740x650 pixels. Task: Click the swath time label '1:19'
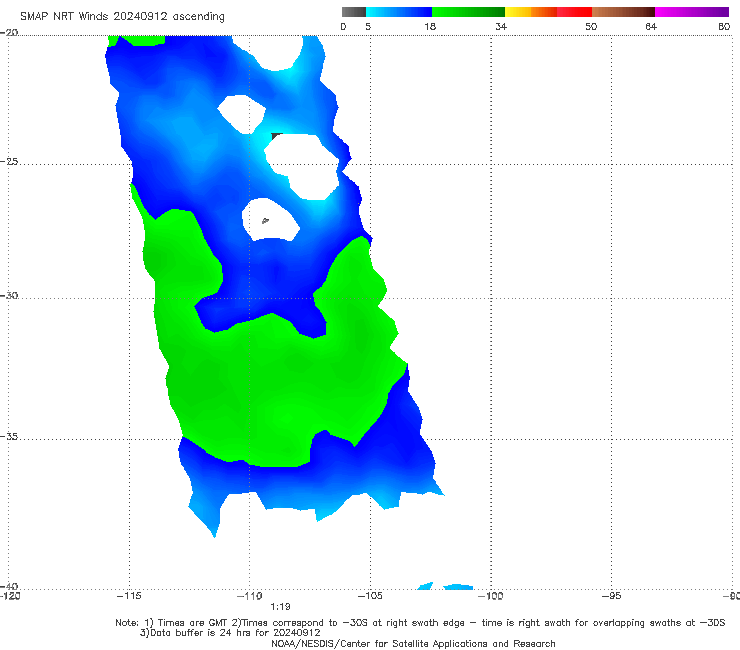pos(280,607)
